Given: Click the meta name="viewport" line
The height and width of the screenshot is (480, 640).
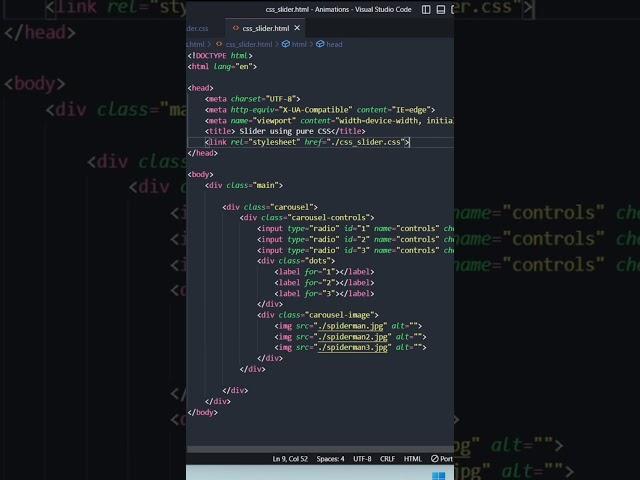Looking at the screenshot, I should coord(329,121).
